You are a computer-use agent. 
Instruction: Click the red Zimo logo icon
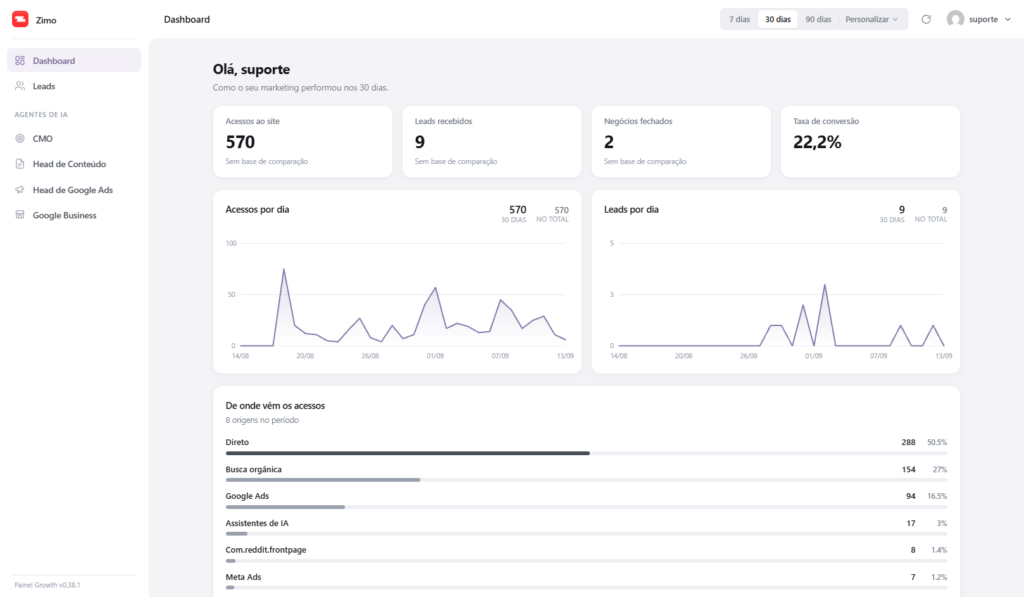[x=20, y=20]
